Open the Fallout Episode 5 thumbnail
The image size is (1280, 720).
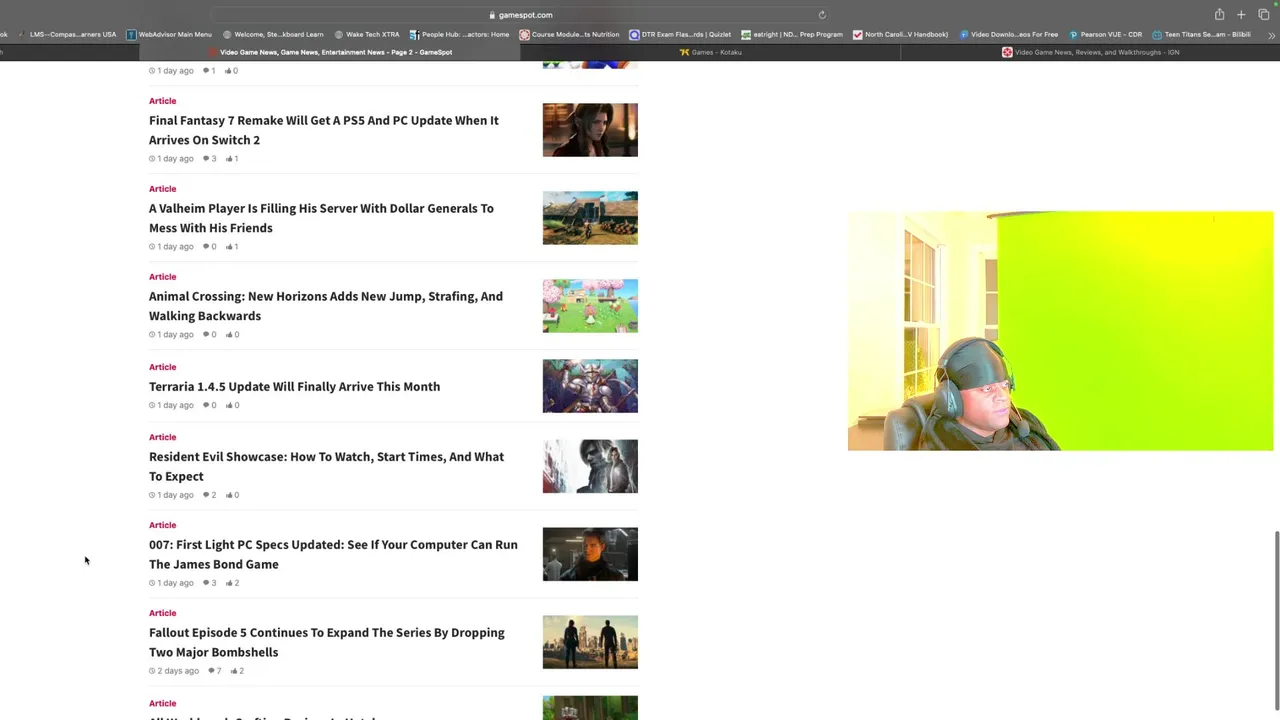coord(590,642)
